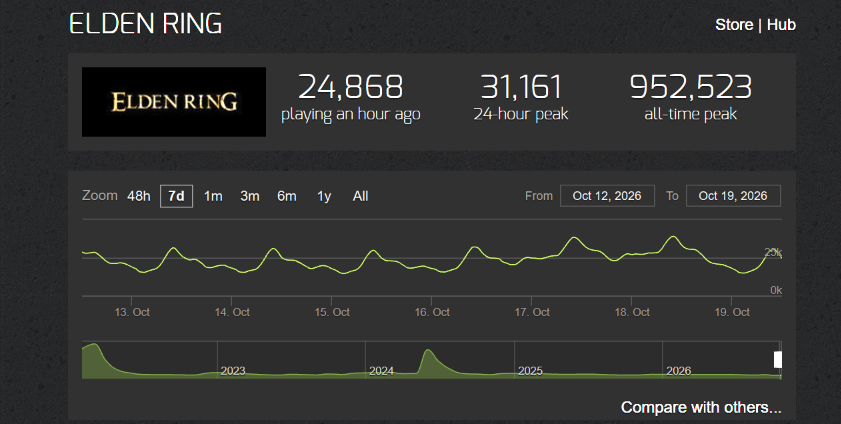Click the 19. Oct axis label

(732, 312)
